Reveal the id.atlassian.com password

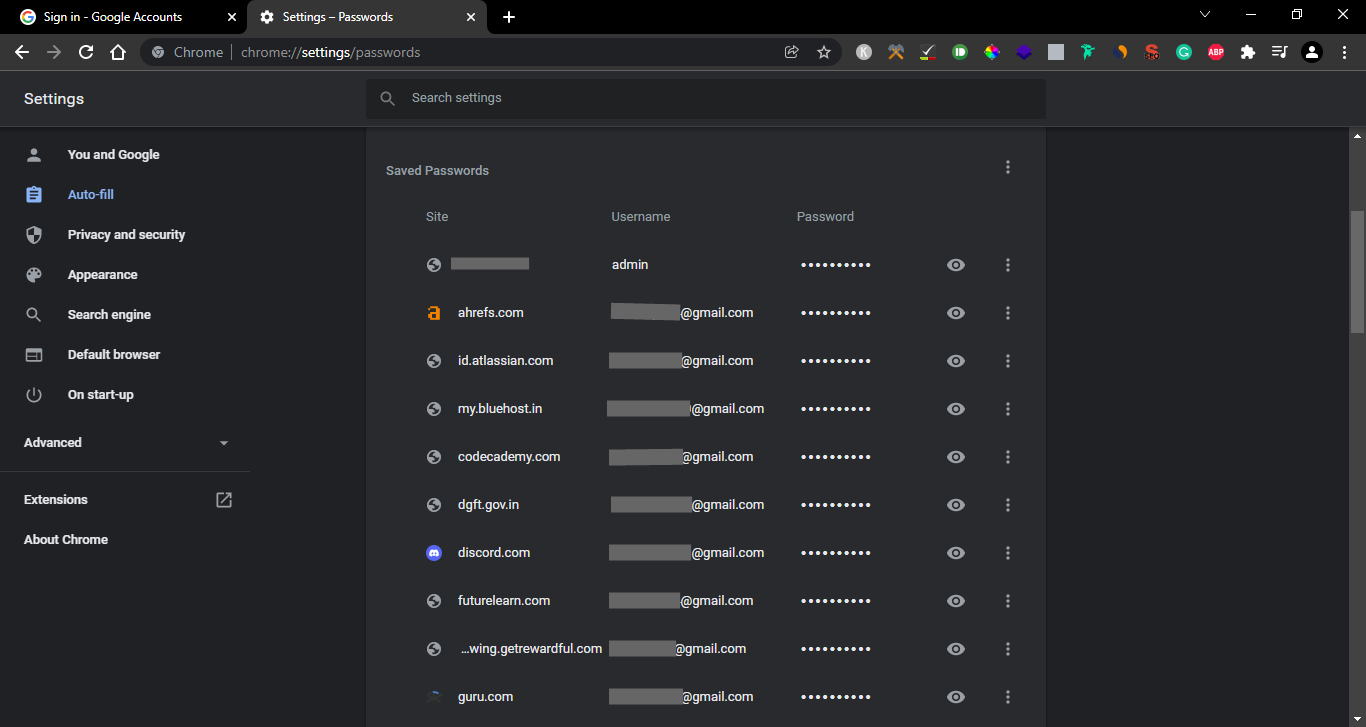pos(956,361)
